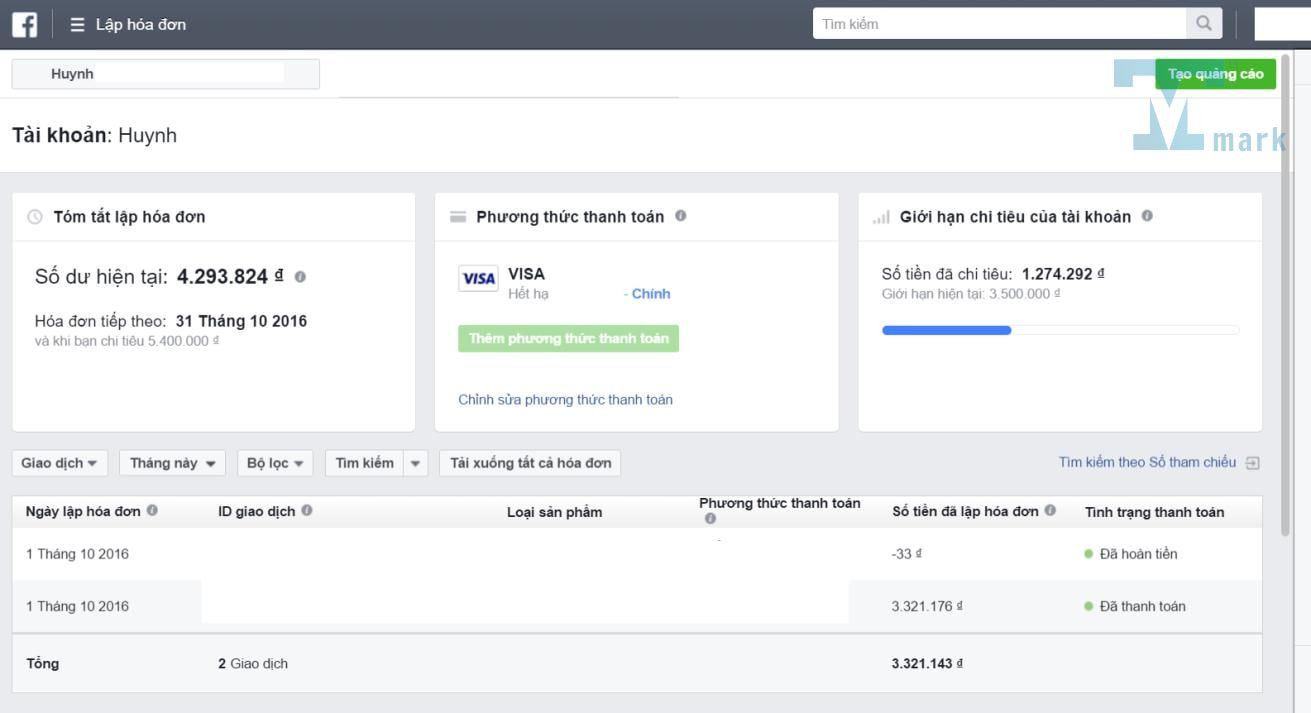
Task: Click info icon beside Ngày lập hóa đơn
Action: 152,510
